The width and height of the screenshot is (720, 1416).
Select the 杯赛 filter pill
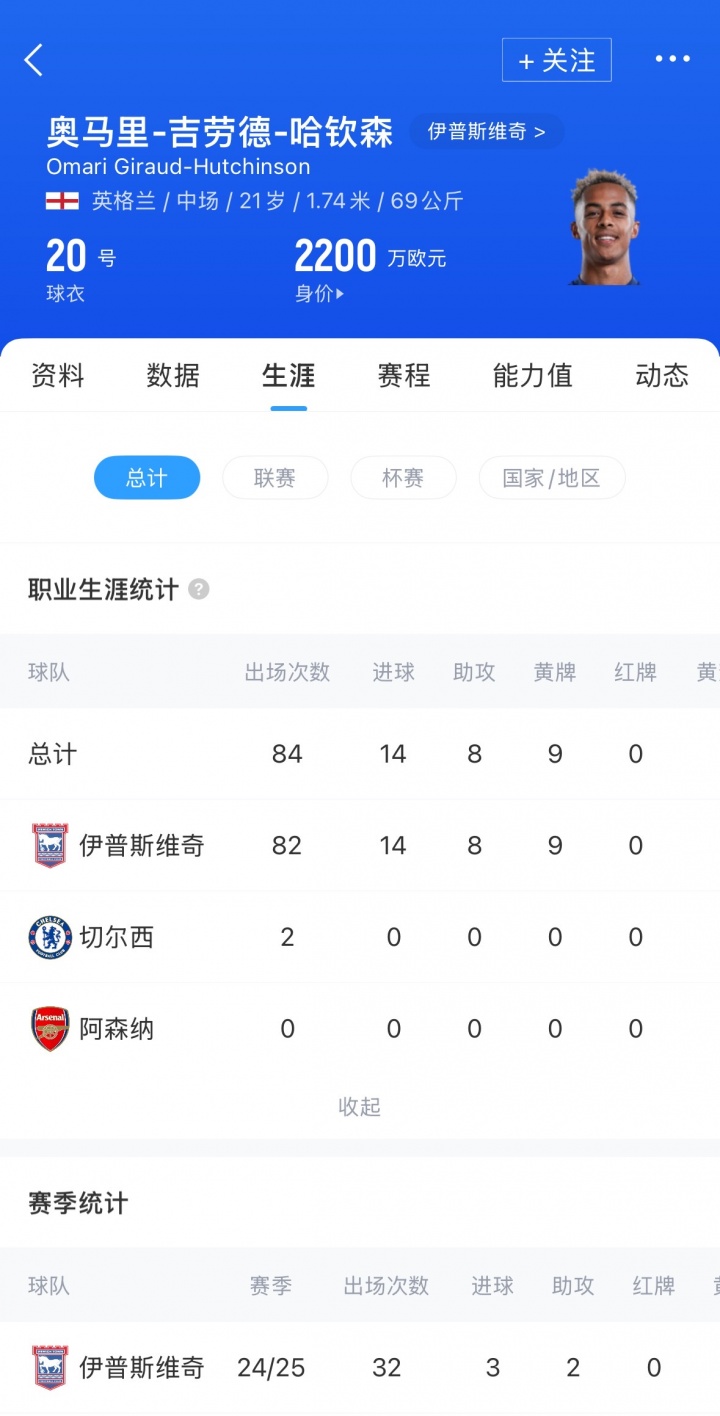(403, 478)
